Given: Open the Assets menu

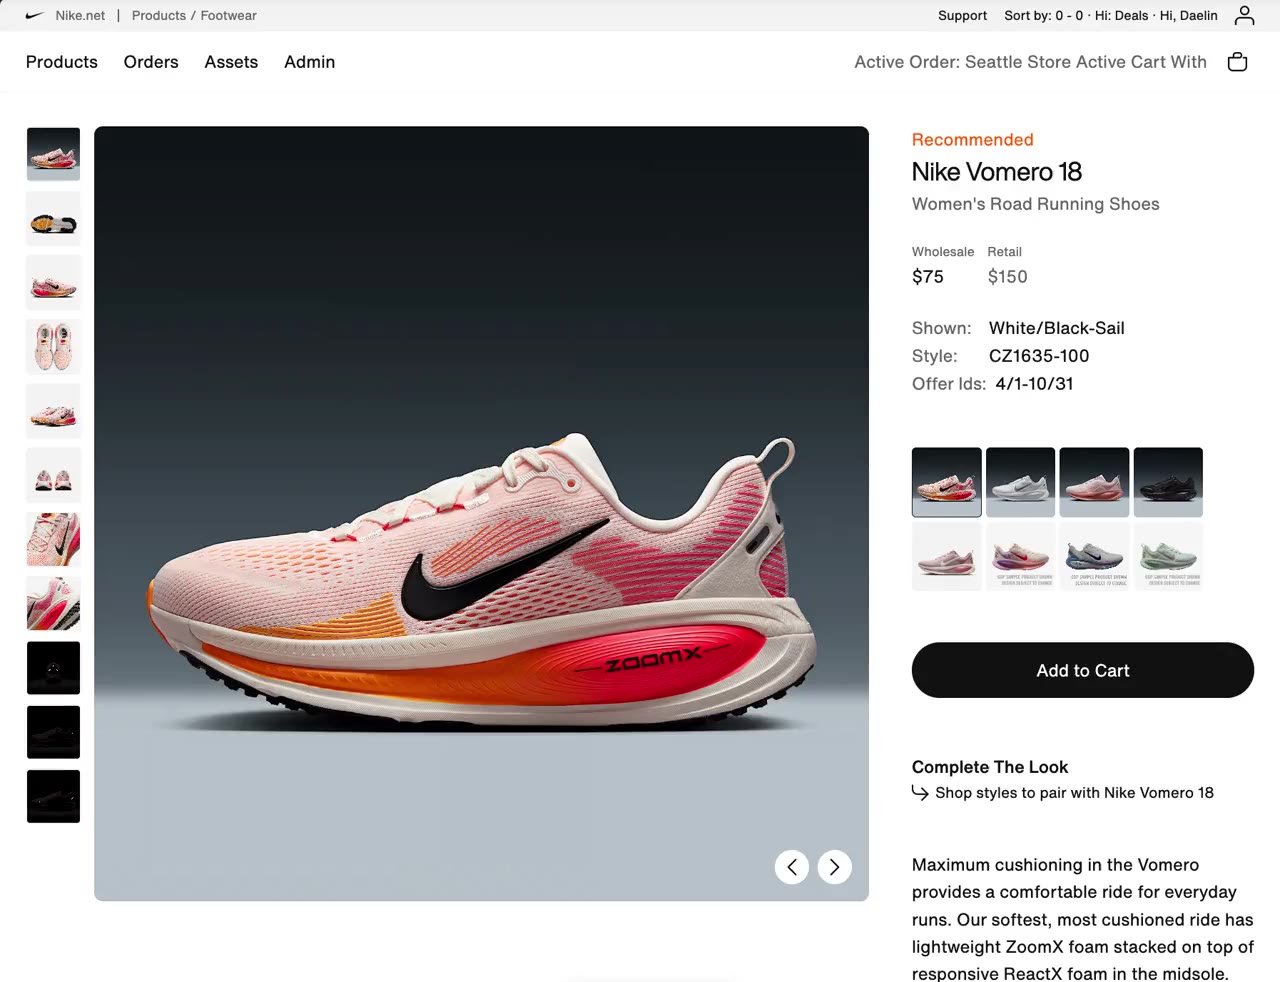Looking at the screenshot, I should 231,62.
